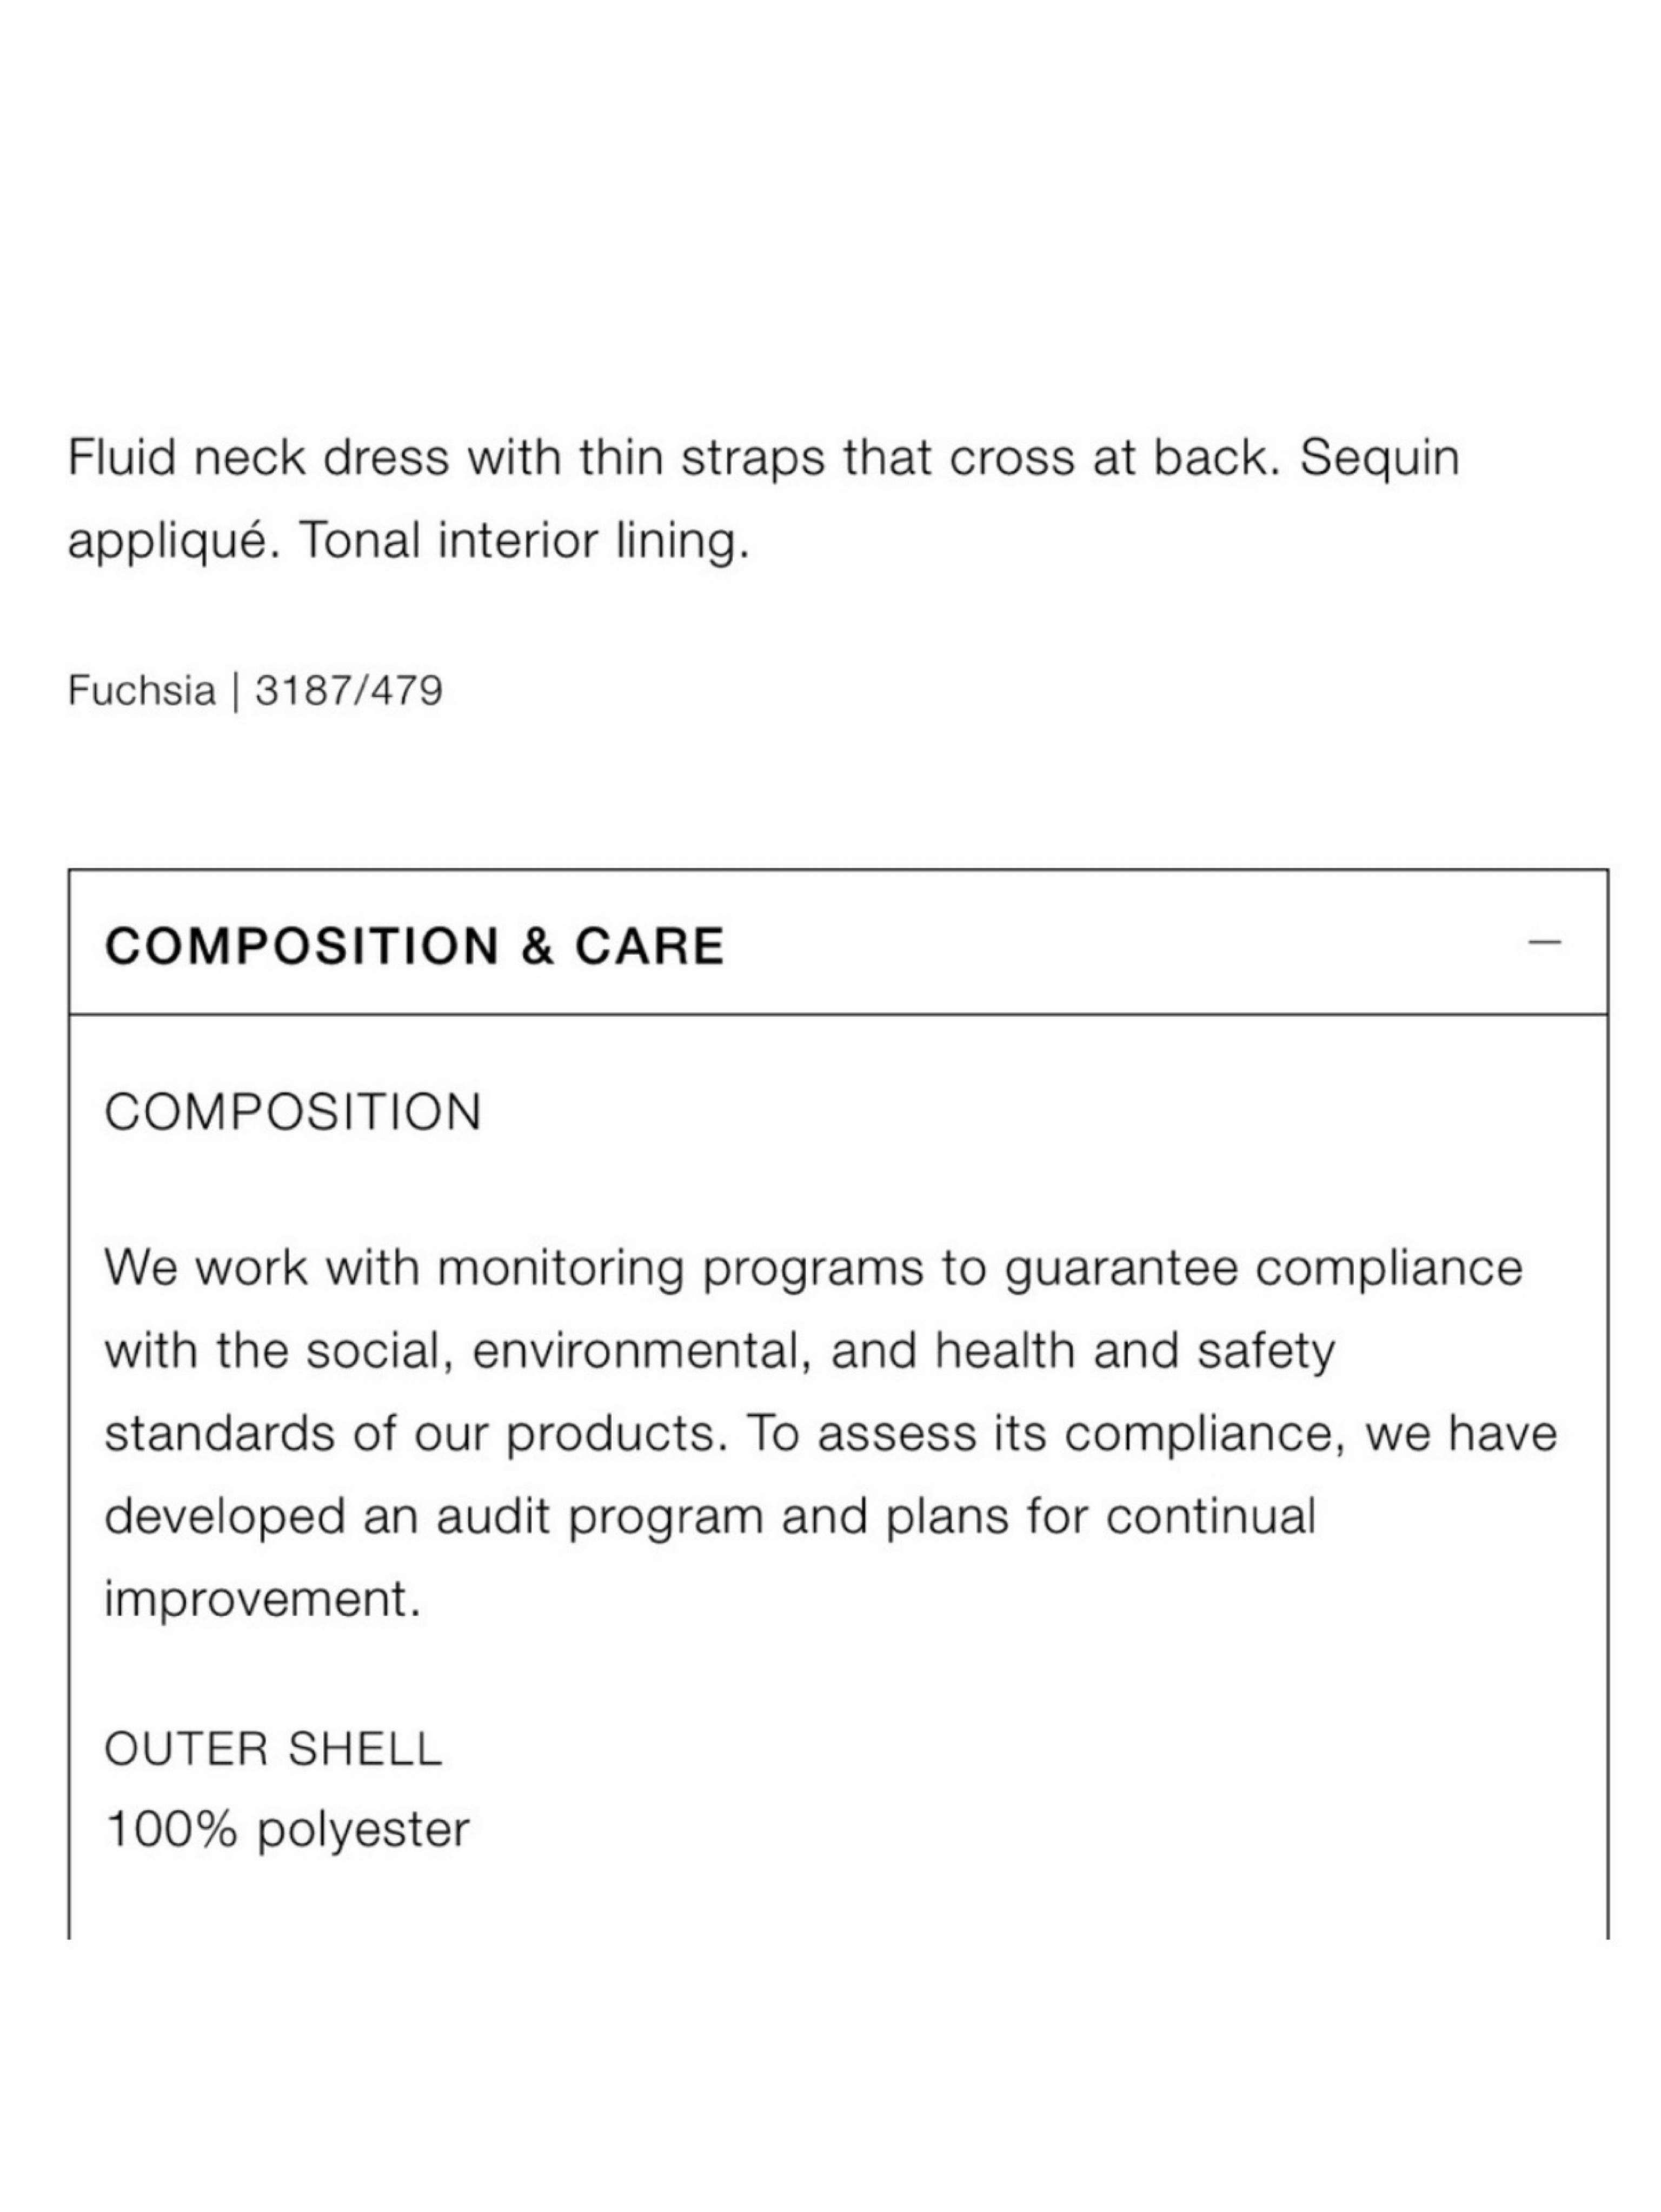Image resolution: width=1661 pixels, height=2212 pixels.
Task: Click the word Sequin in description
Action: 1379,458
